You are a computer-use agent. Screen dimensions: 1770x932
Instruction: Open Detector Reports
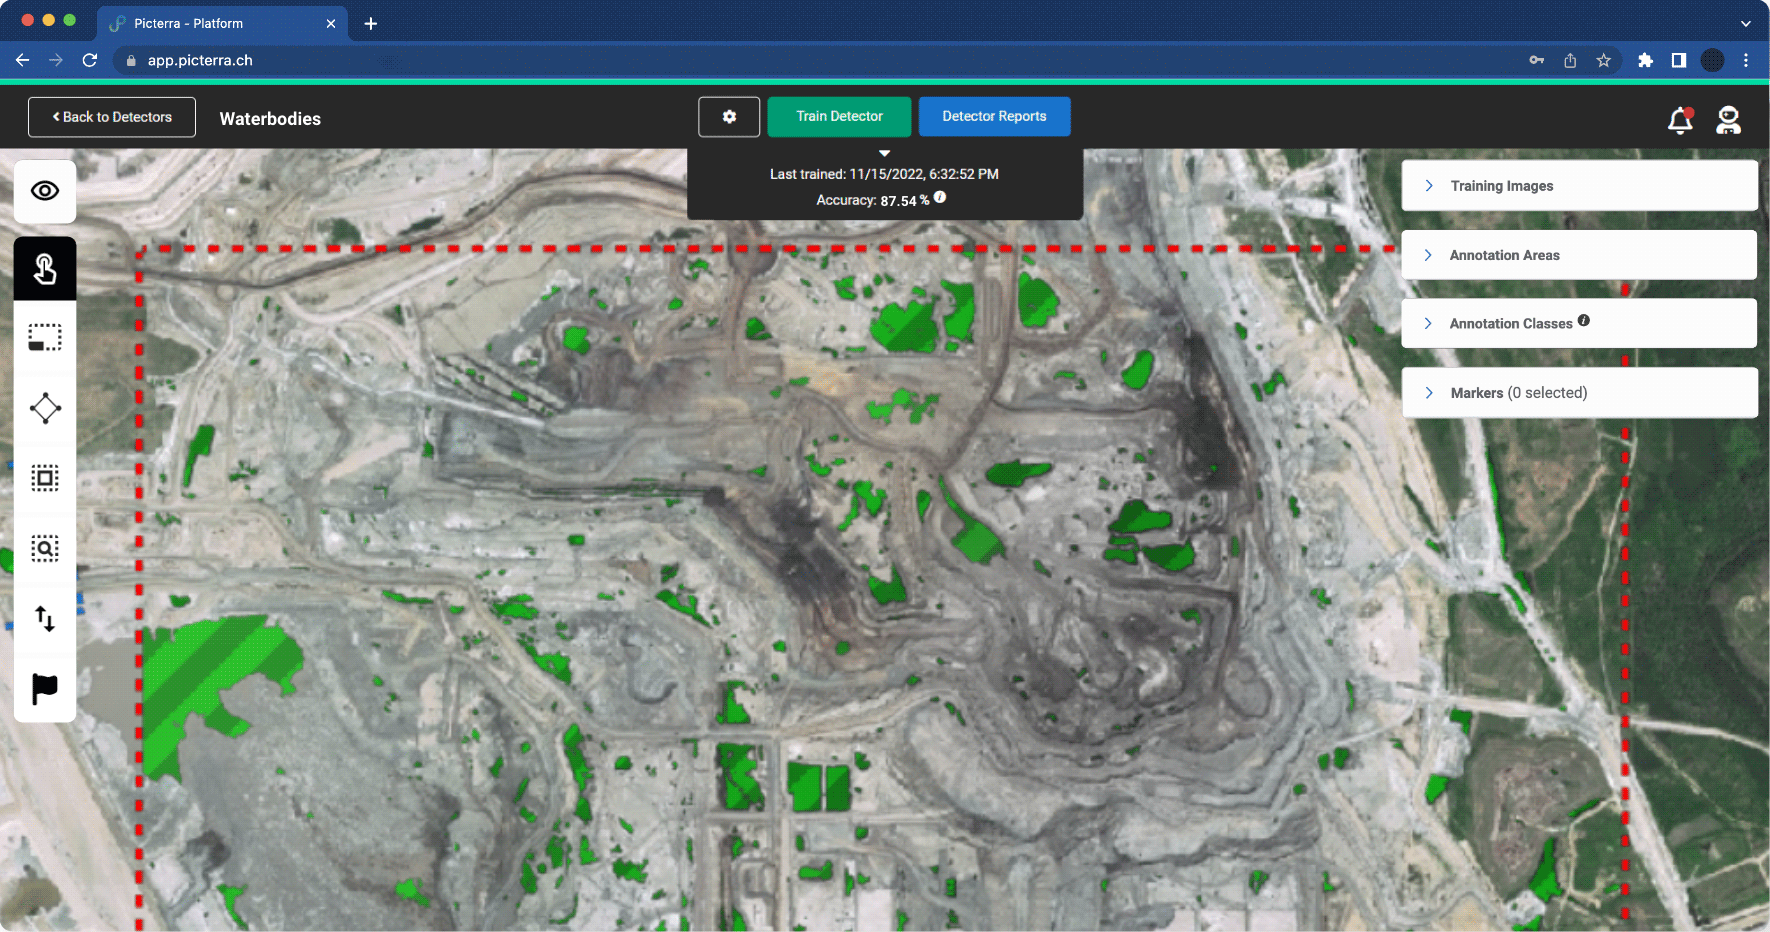pyautogui.click(x=994, y=117)
